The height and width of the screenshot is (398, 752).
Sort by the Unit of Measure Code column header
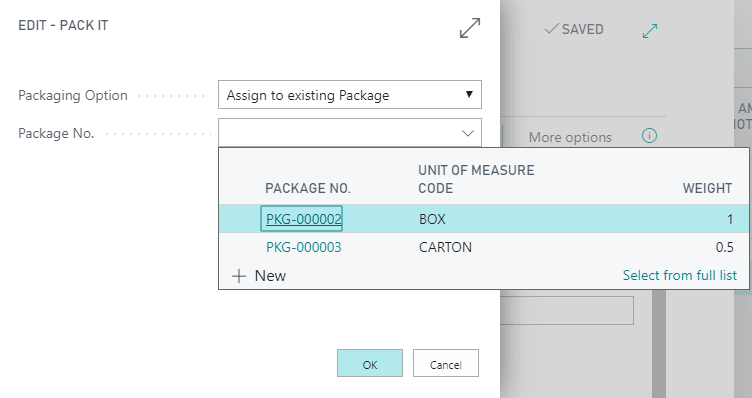(476, 179)
